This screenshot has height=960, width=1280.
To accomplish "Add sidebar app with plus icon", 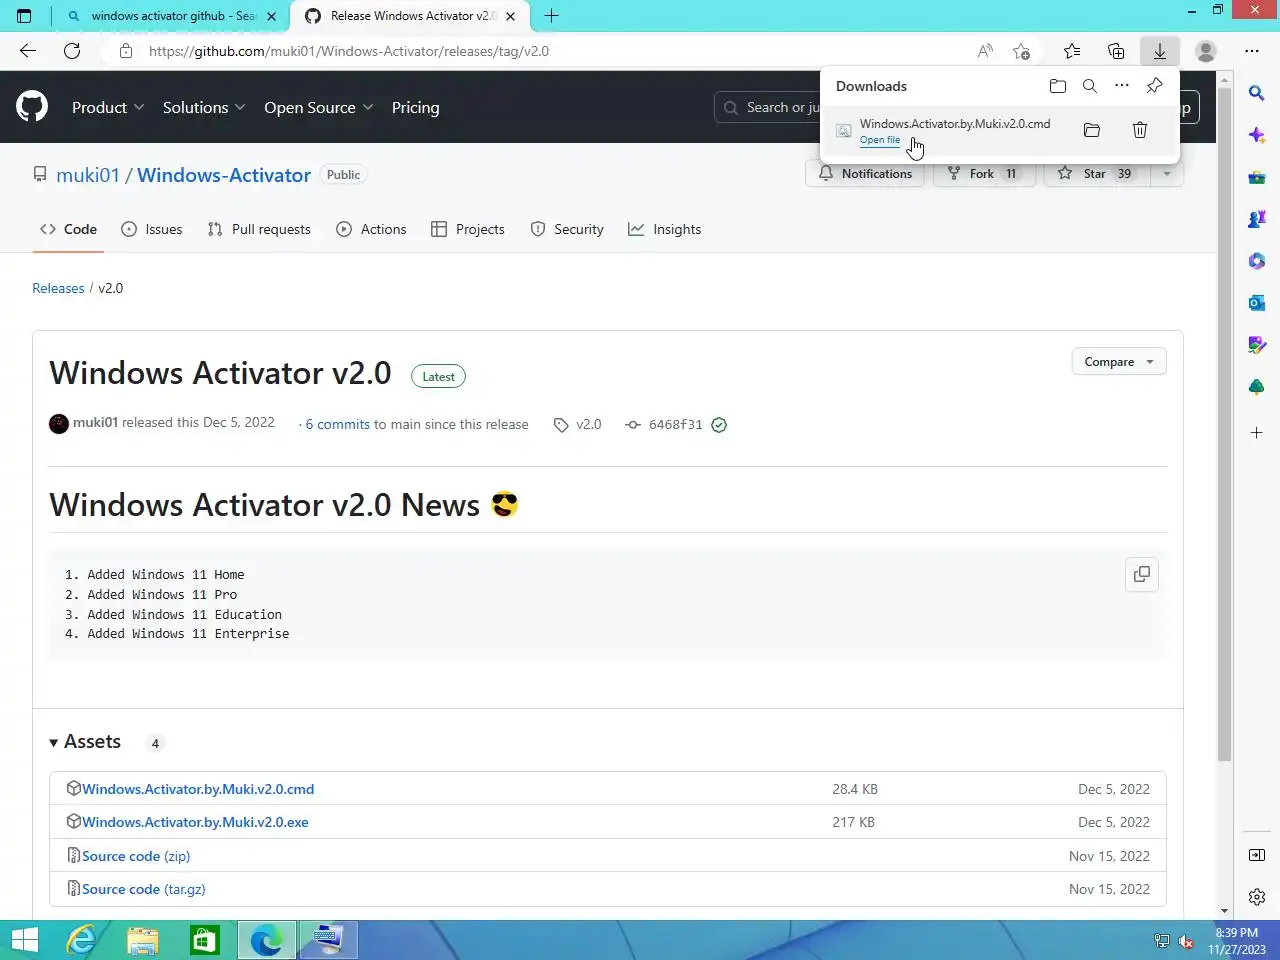I will [x=1257, y=433].
